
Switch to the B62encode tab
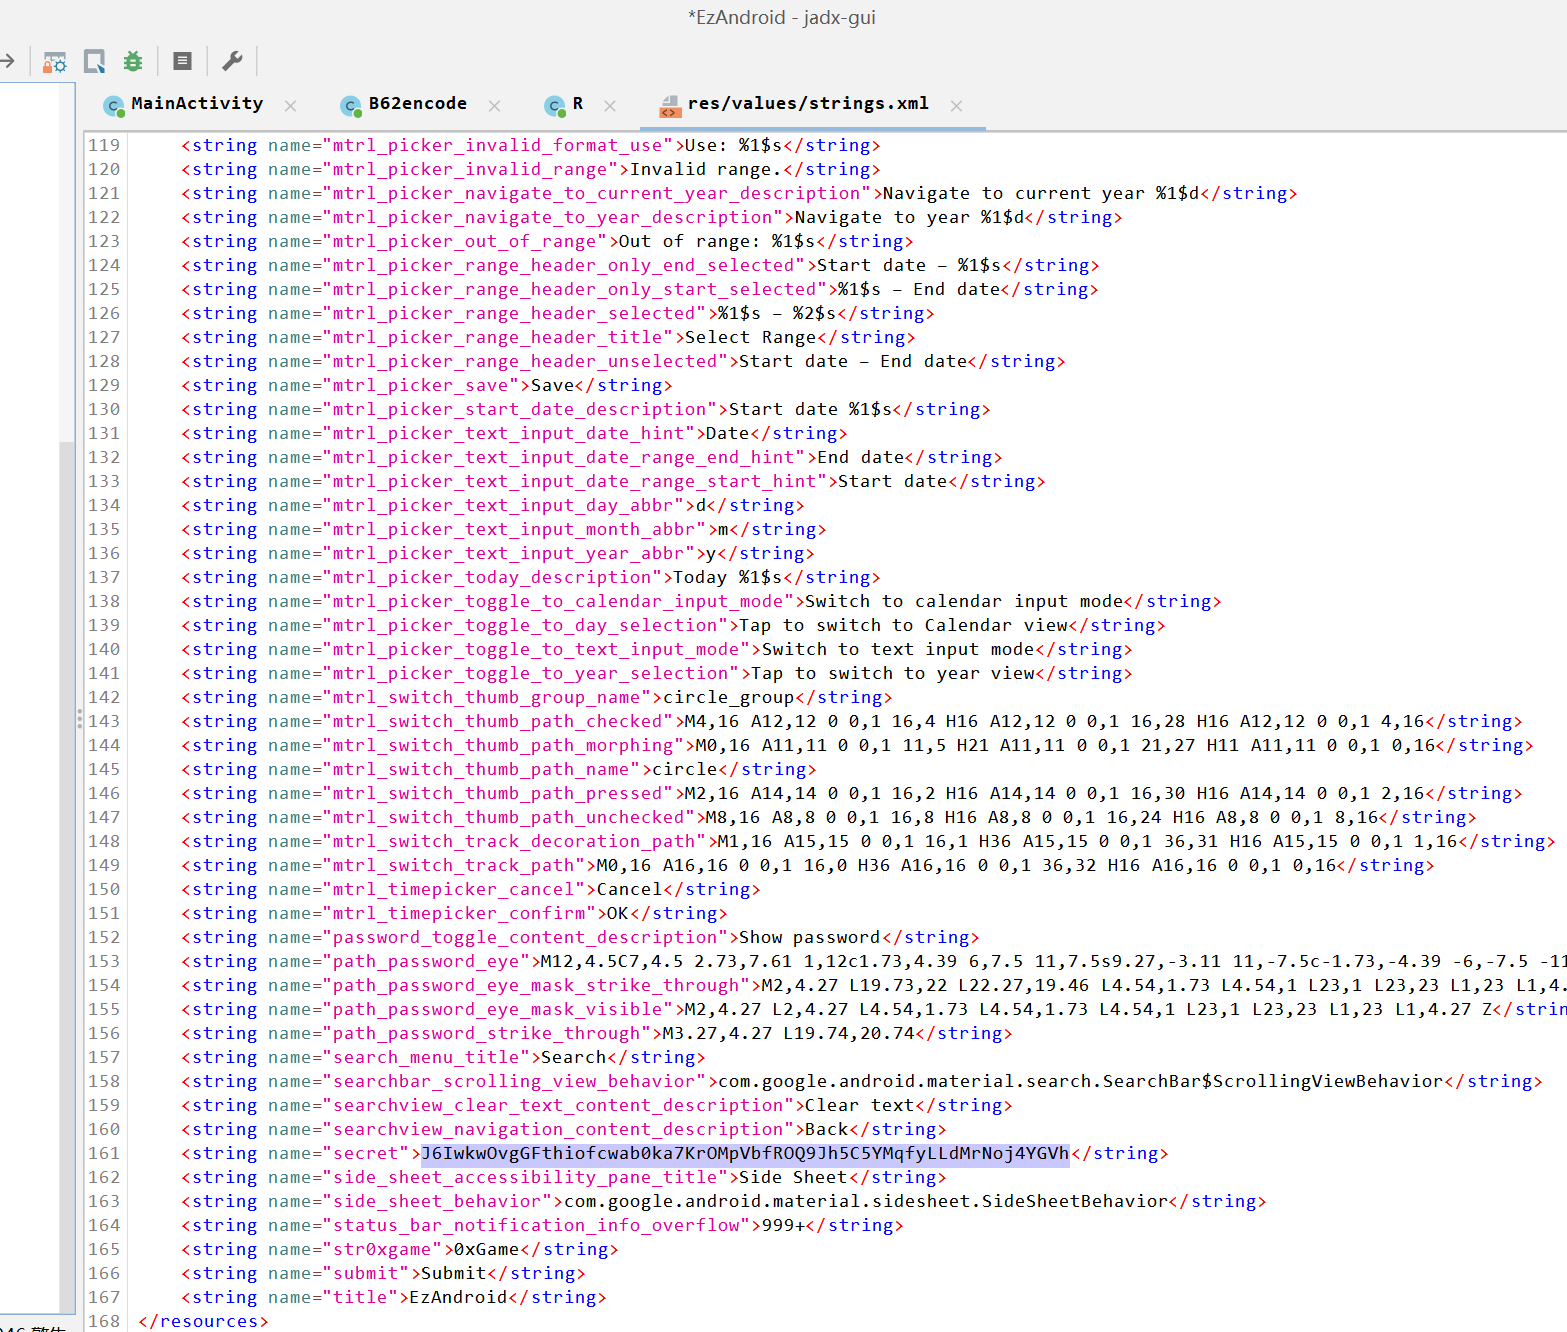tap(417, 104)
